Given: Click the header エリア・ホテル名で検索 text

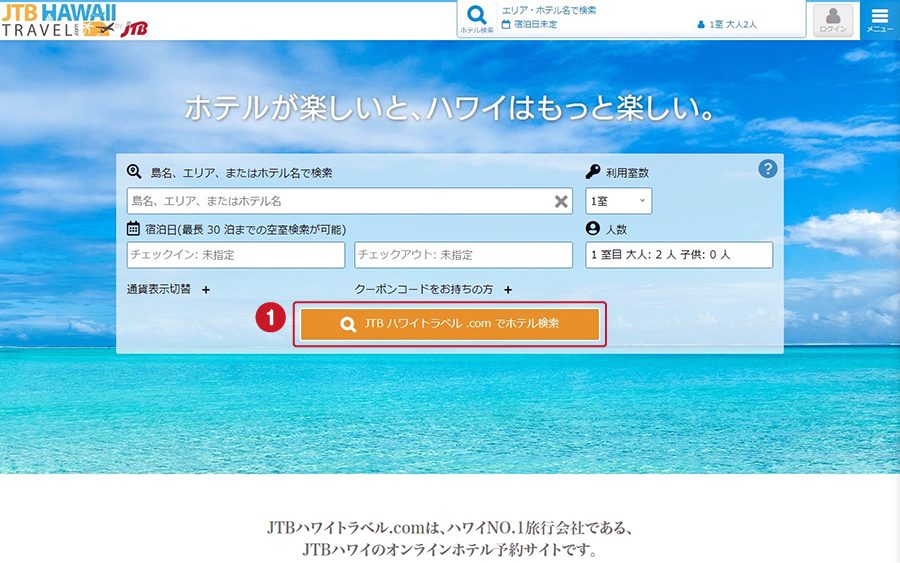Looking at the screenshot, I should 549,10.
